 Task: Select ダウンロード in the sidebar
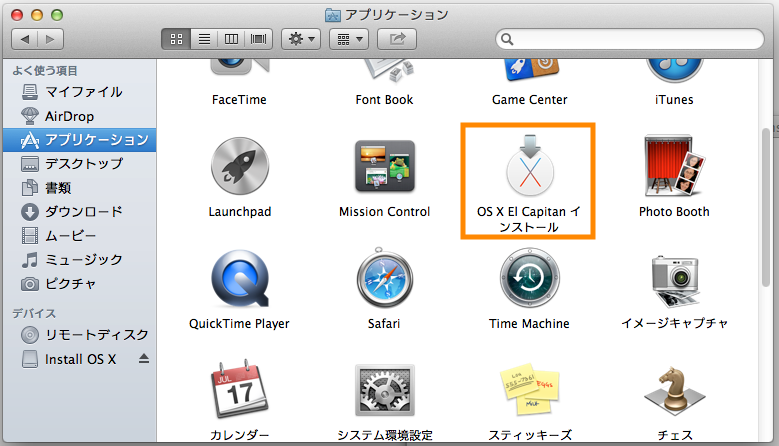pos(83,212)
